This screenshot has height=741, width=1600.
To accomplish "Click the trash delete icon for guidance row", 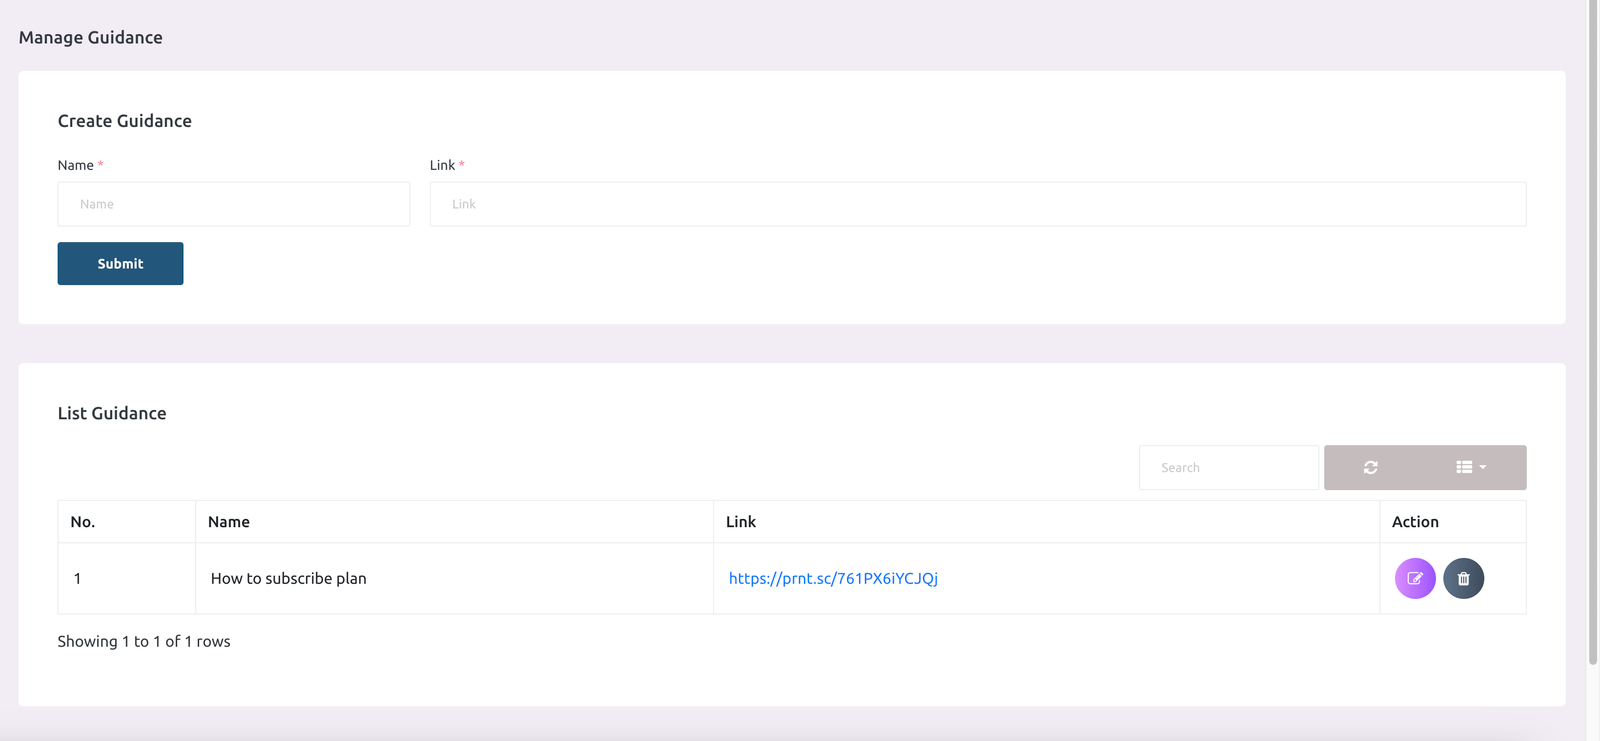I will click(x=1463, y=578).
